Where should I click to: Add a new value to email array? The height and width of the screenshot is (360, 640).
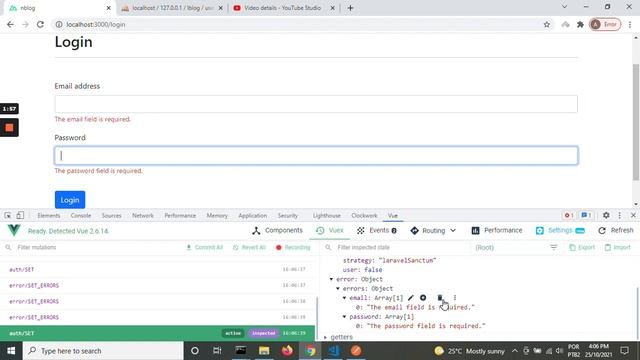[423, 298]
